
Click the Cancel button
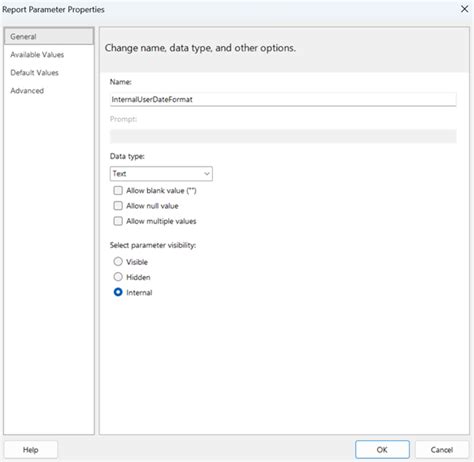(442, 450)
